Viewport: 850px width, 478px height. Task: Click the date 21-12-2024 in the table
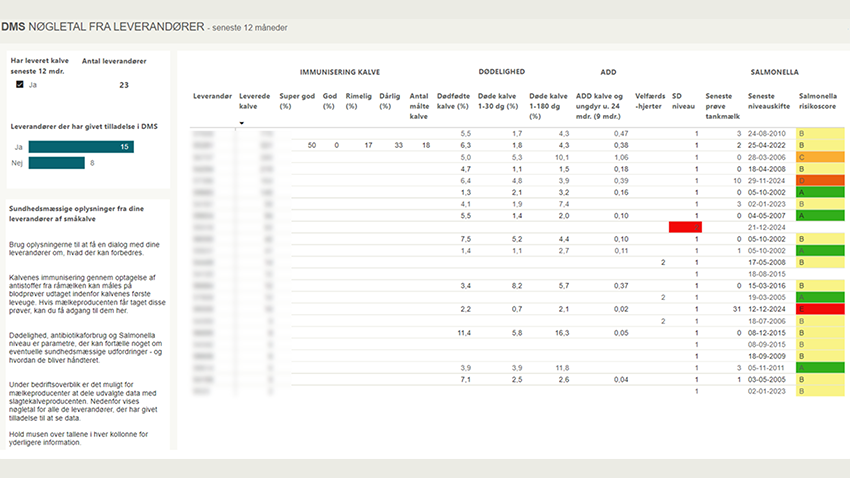[767, 227]
